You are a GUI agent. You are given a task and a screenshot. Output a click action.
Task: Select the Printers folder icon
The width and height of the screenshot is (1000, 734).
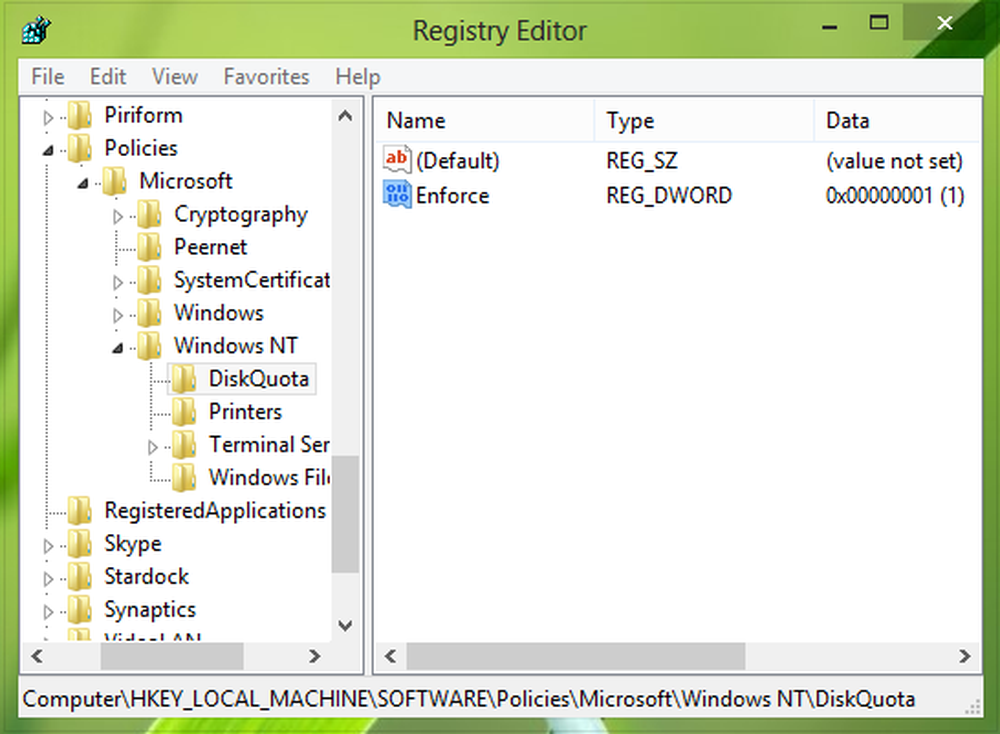click(x=185, y=412)
